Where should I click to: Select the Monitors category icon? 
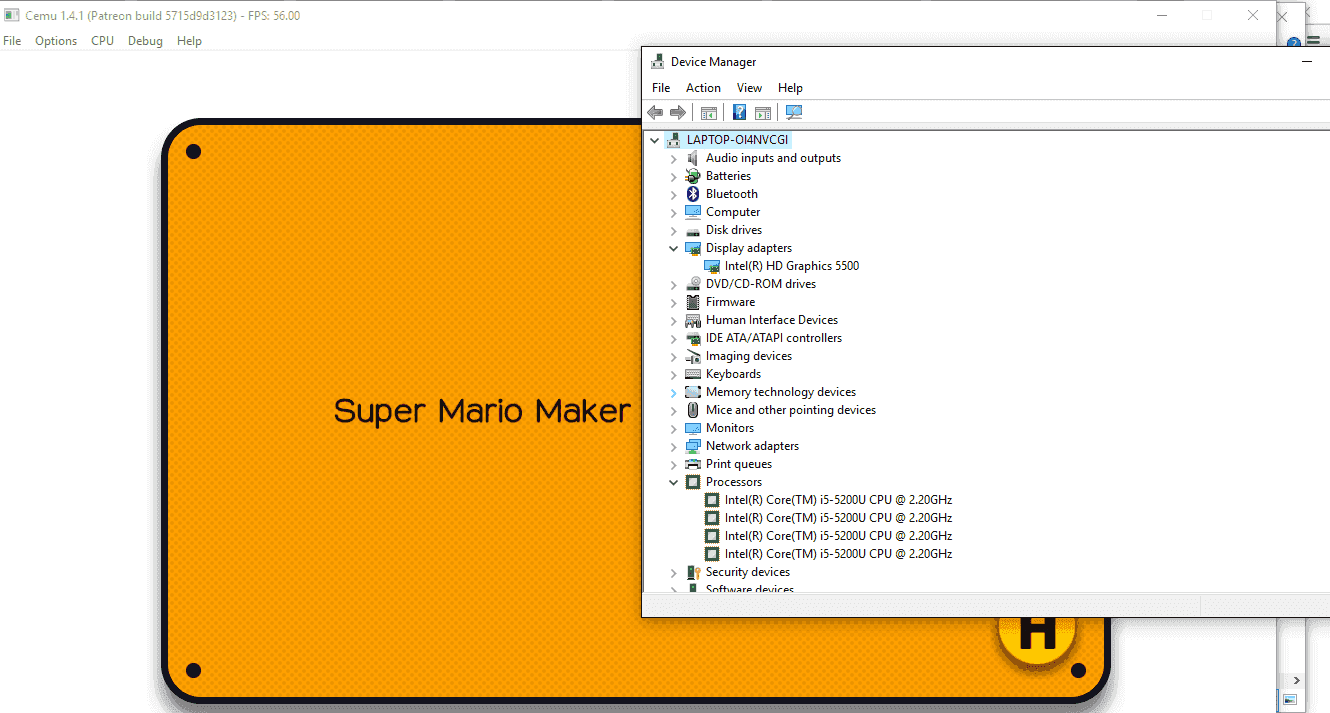click(x=693, y=428)
